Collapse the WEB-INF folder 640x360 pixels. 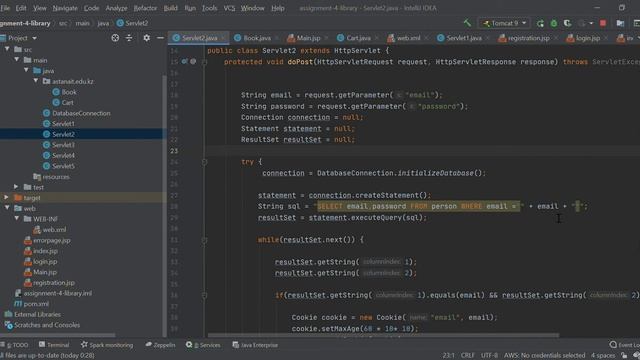coord(17,219)
